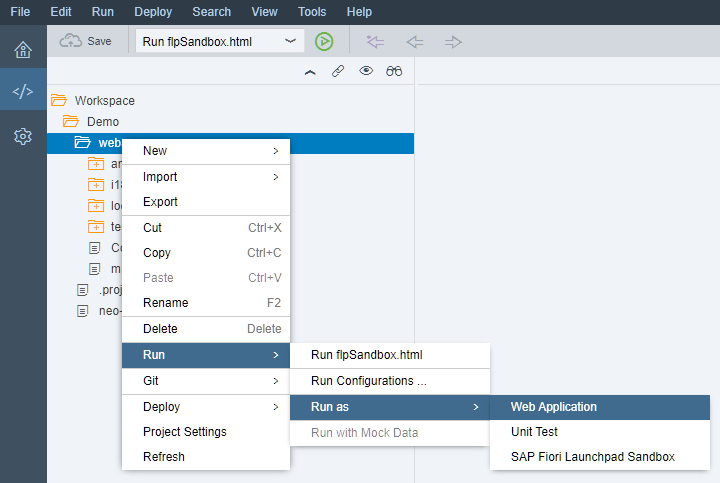Select the Demo folder in workspace tree
720x483 pixels.
tap(102, 122)
